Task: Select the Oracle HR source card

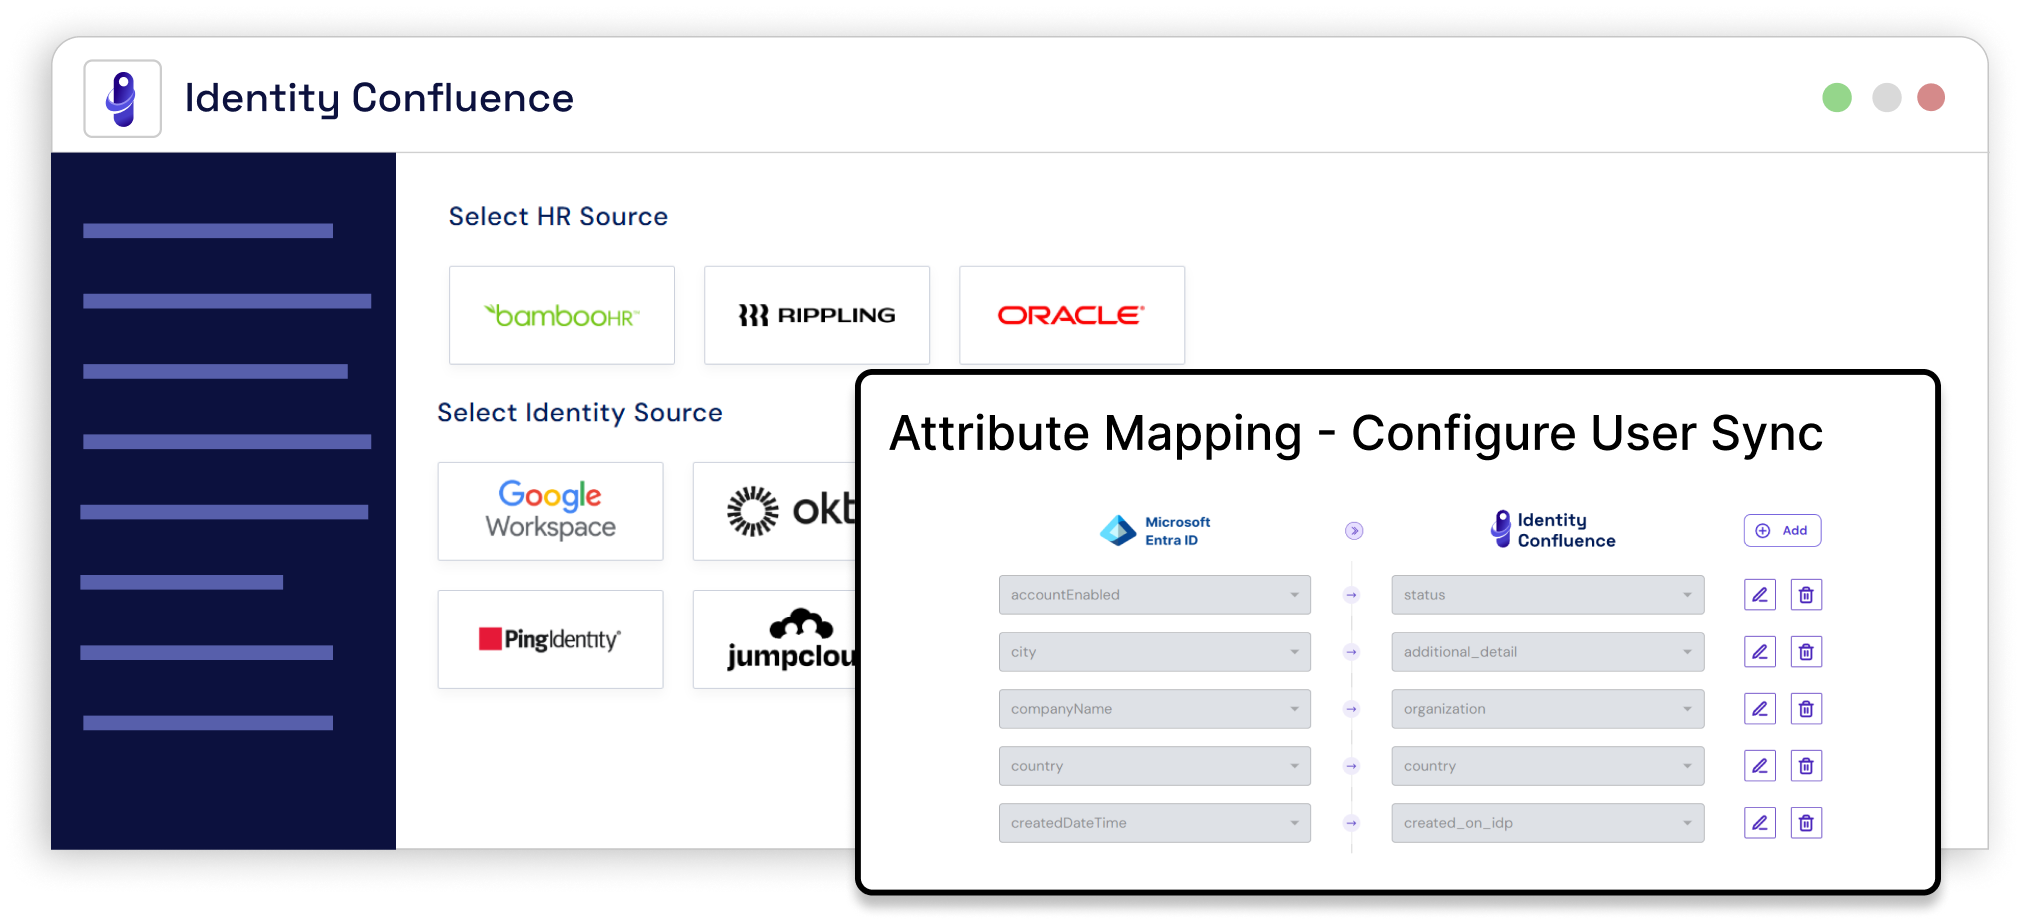Action: [1072, 315]
